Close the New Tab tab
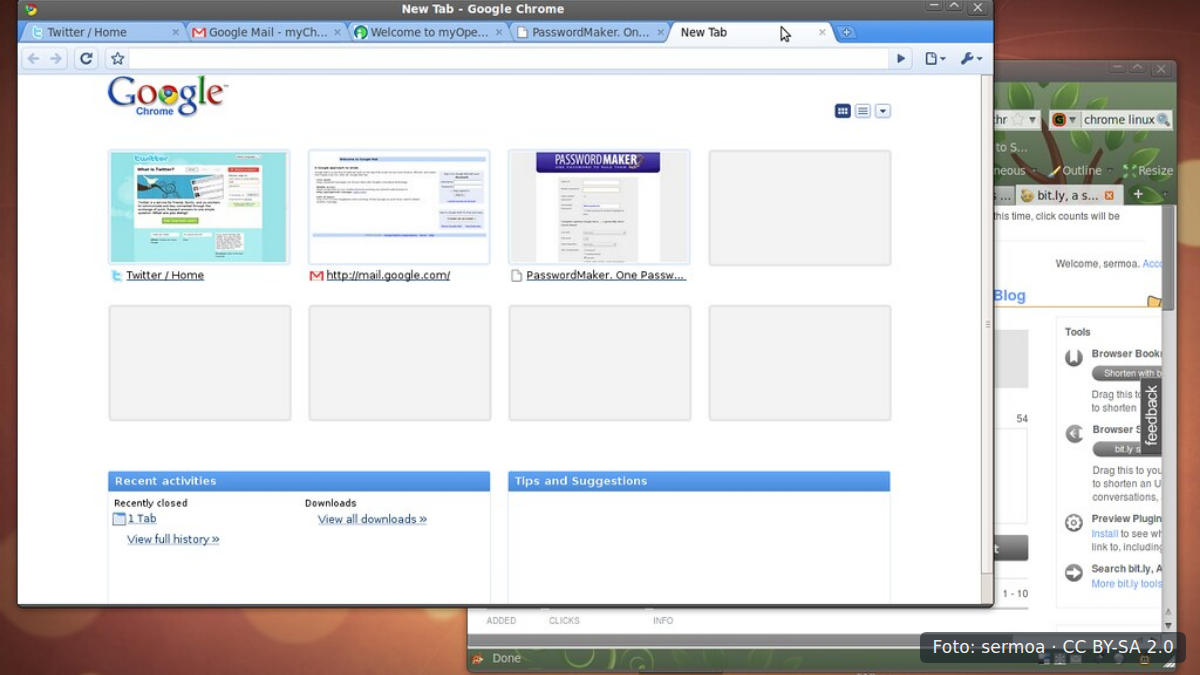1200x675 pixels. [x=823, y=32]
